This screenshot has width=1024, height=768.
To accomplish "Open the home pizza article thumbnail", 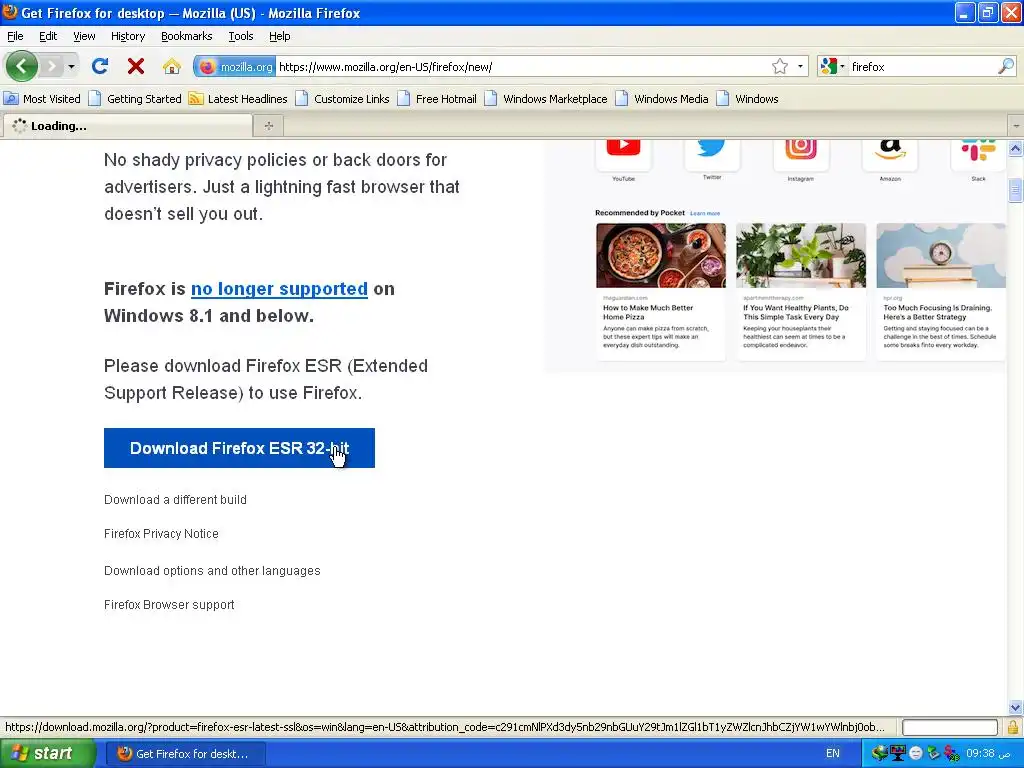I will click(x=661, y=255).
